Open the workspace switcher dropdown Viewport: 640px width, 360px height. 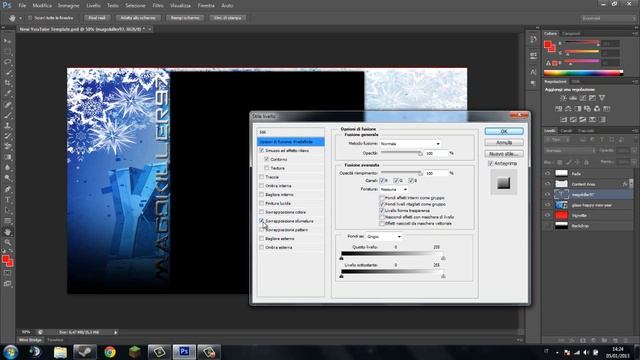pyautogui.click(x=608, y=18)
